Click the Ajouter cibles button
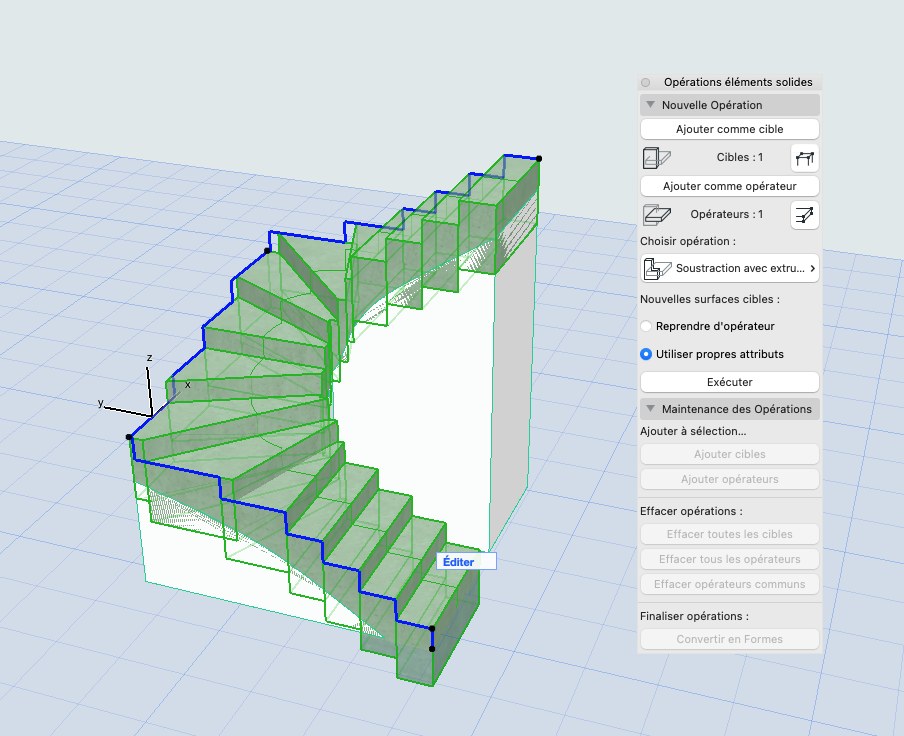The image size is (904, 736). coord(730,454)
